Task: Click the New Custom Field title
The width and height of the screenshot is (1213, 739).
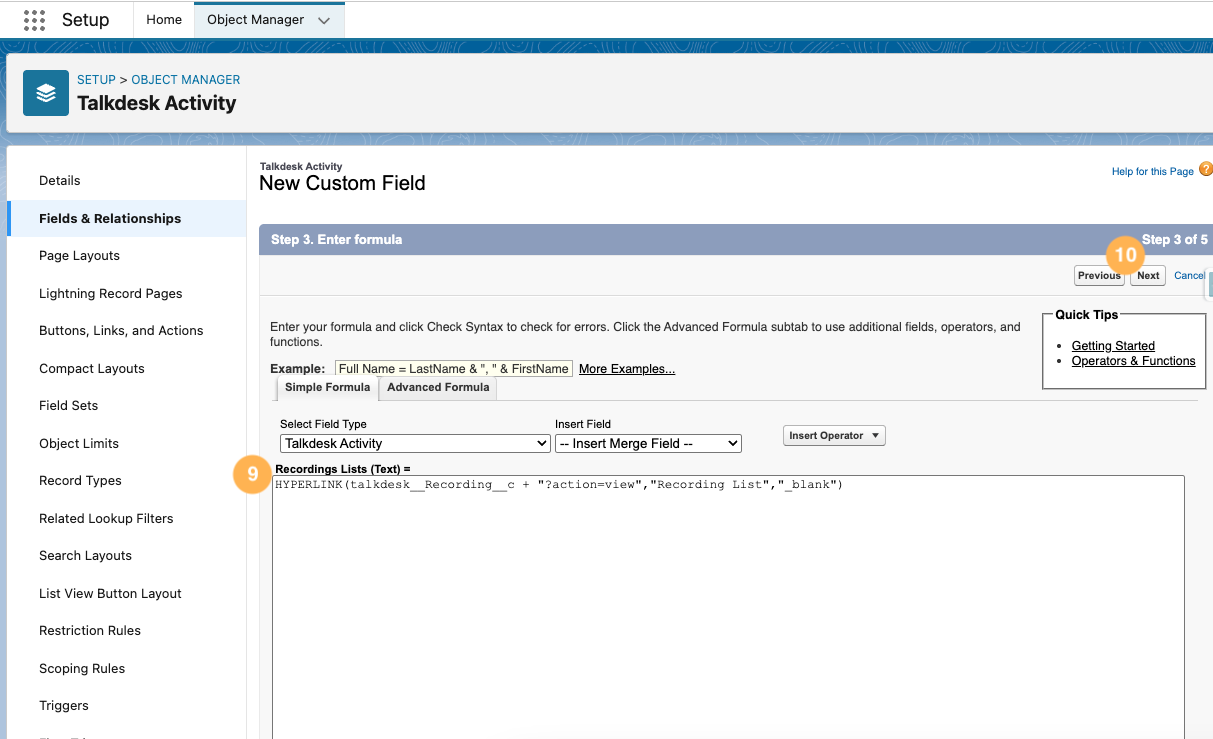Action: [342, 183]
